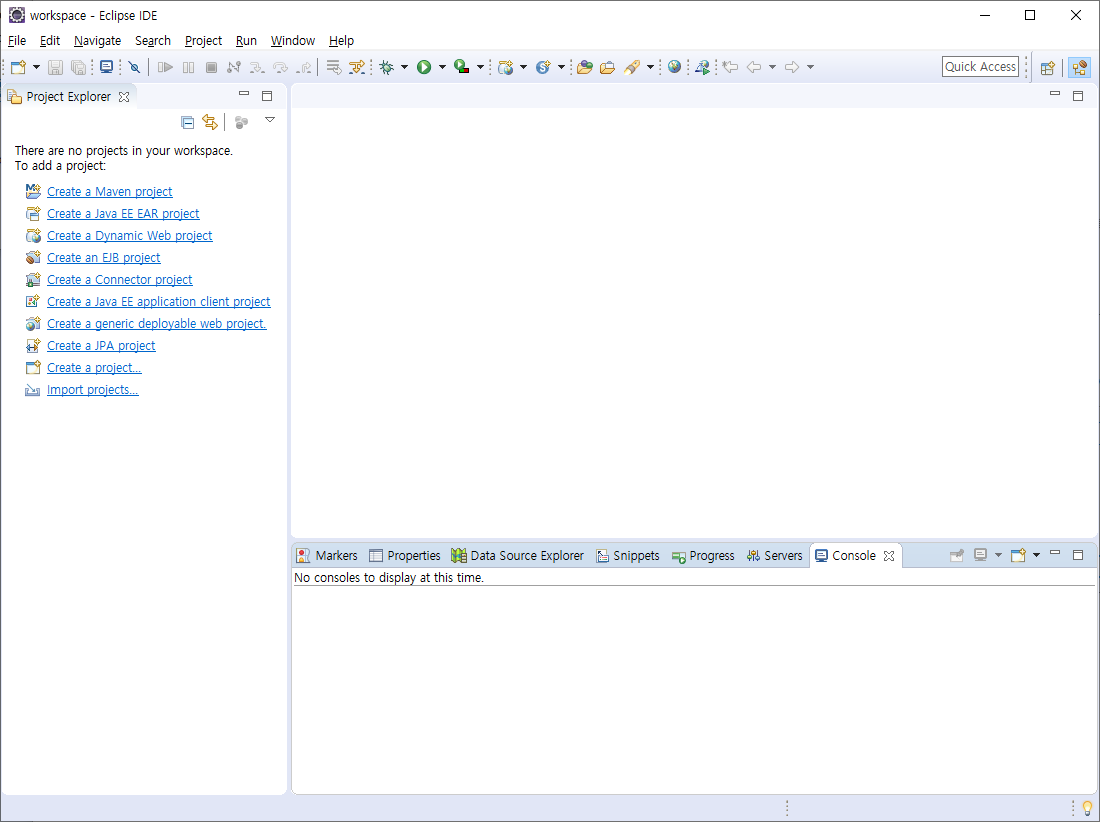This screenshot has height=822, width=1100.
Task: Click the Open Perspective icon
Action: [1047, 68]
